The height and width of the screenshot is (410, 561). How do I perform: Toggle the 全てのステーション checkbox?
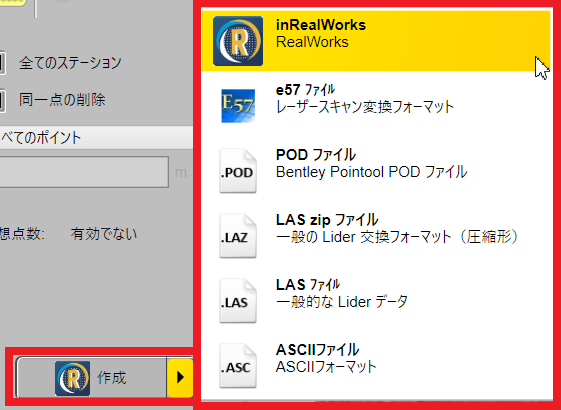click(x=1, y=63)
